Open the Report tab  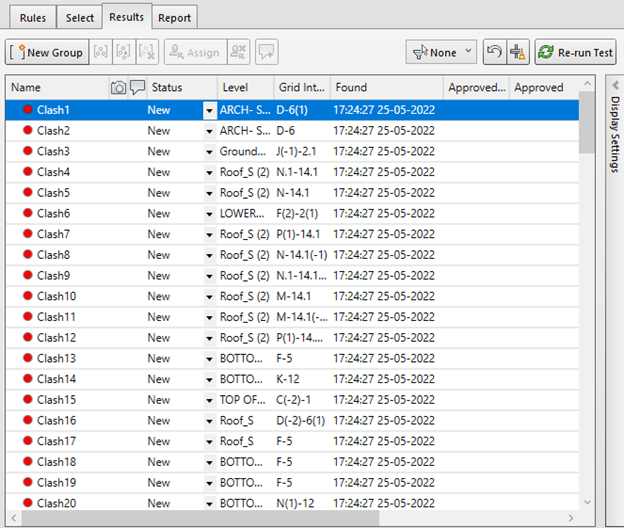point(174,17)
